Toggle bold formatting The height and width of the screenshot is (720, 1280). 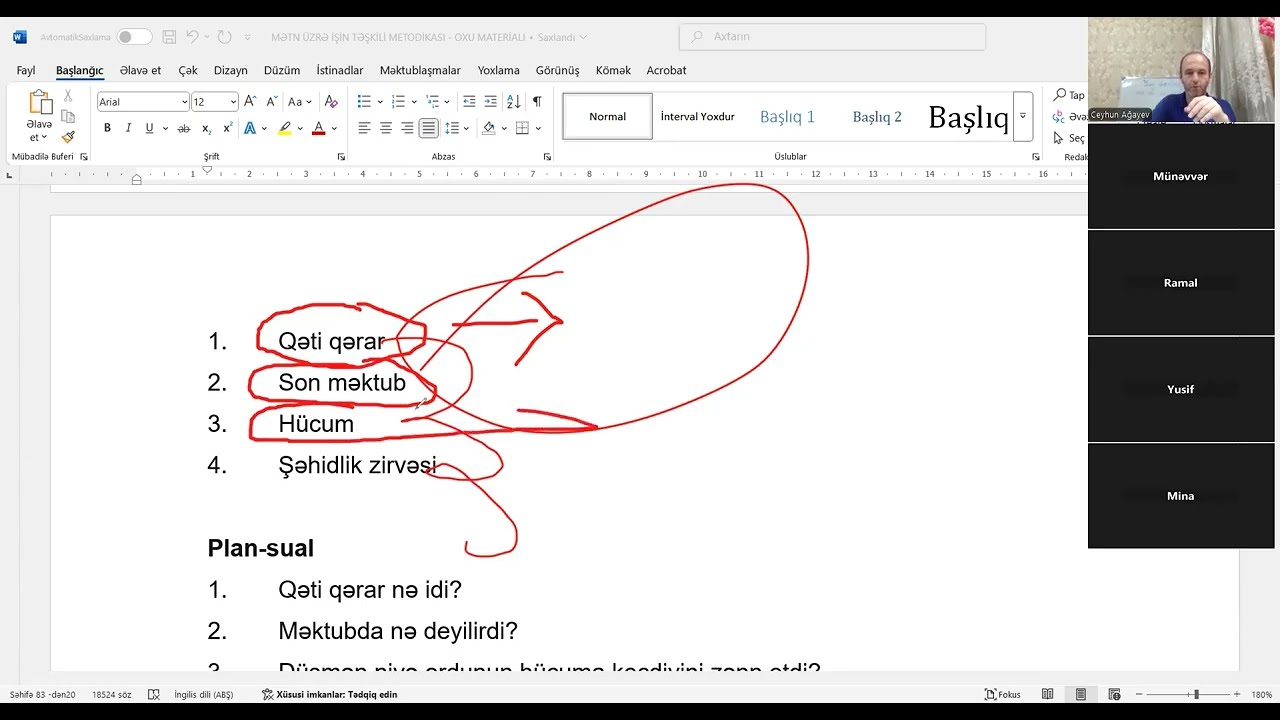(107, 128)
